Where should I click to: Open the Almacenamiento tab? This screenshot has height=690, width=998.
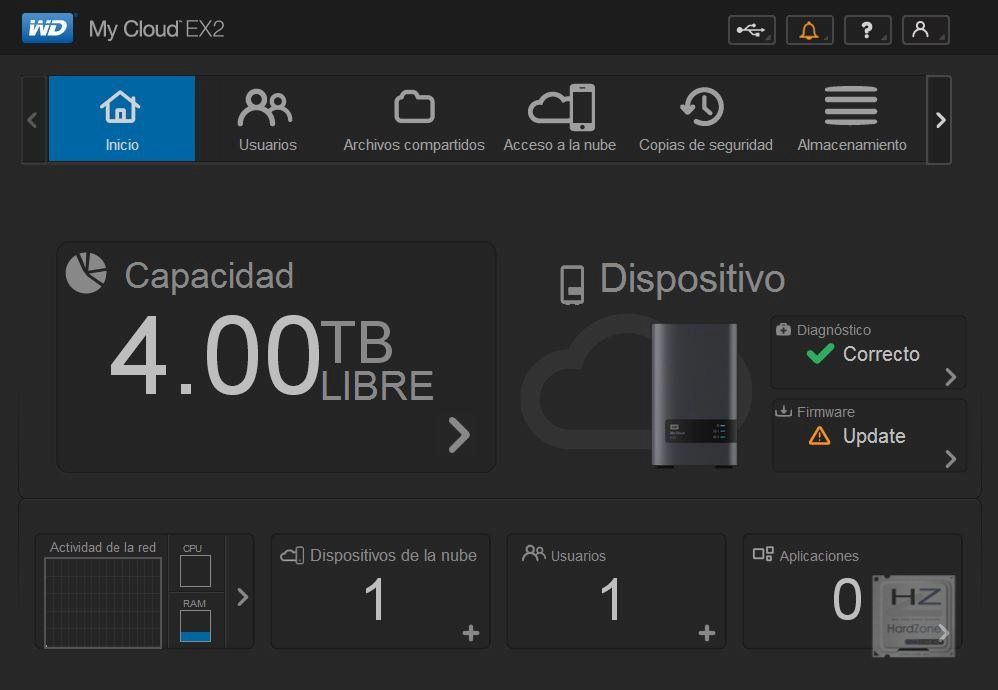(852, 118)
